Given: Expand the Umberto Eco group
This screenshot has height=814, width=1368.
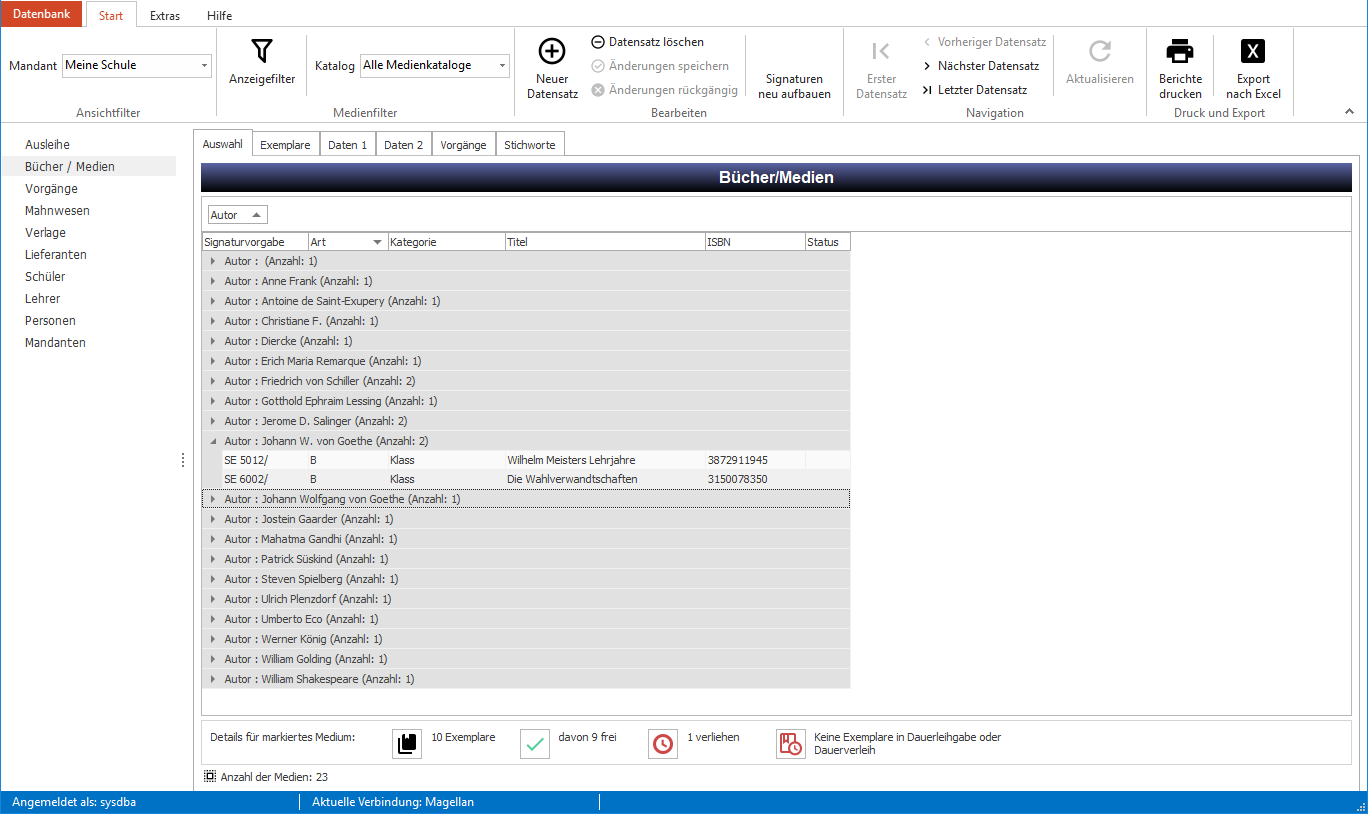Looking at the screenshot, I should tap(212, 619).
